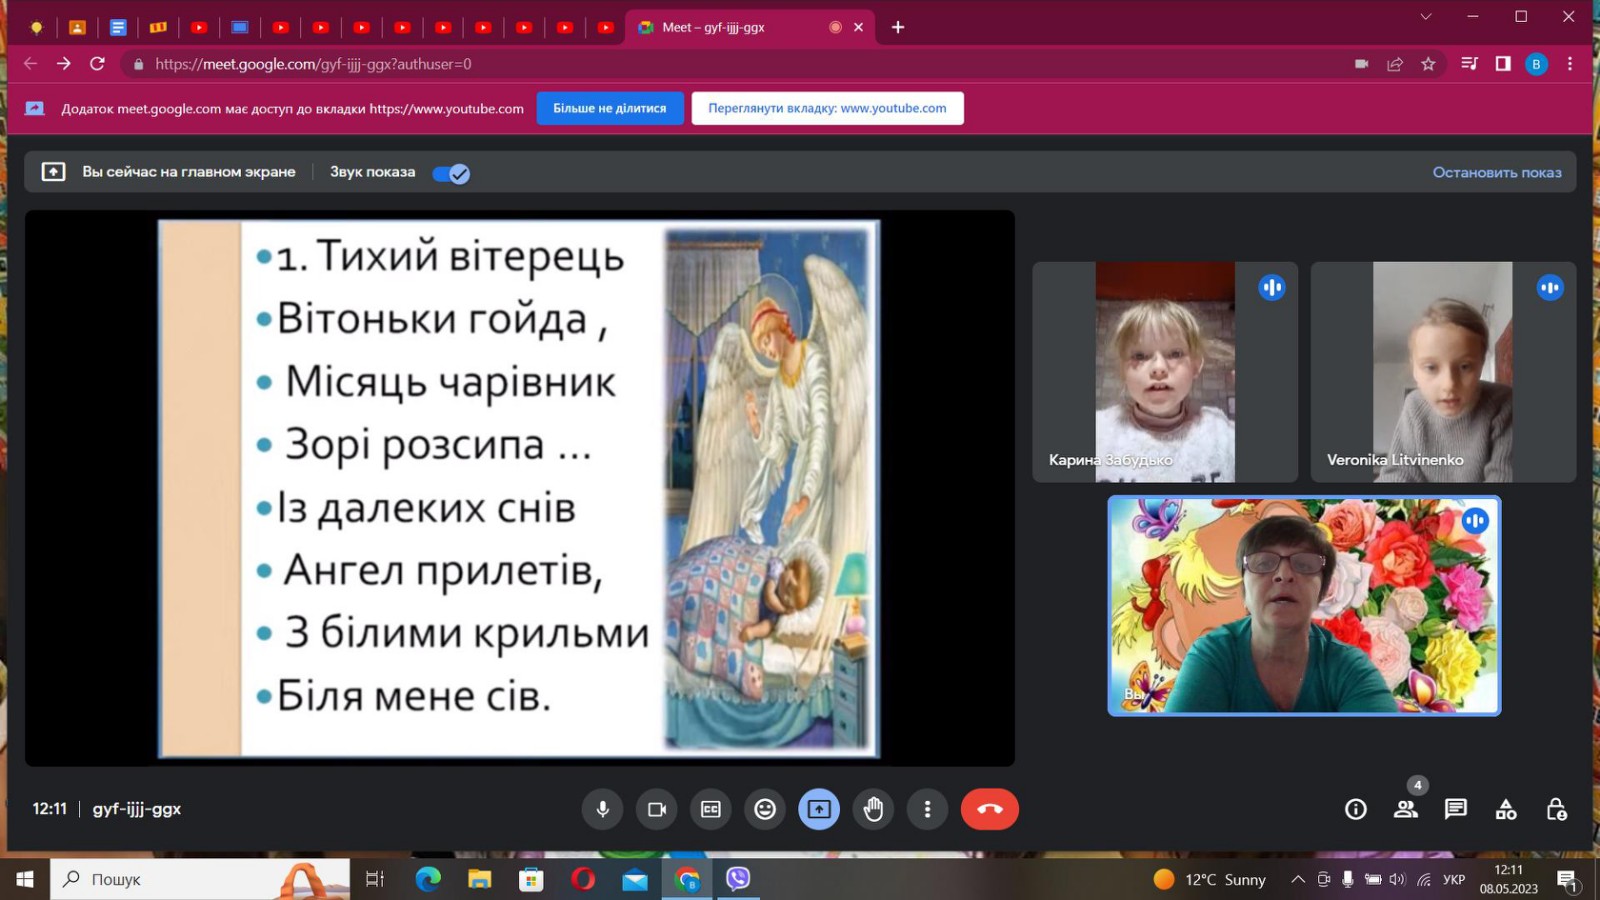Switch to the blue screen-icon tab
This screenshot has width=1600, height=900.
(x=240, y=27)
